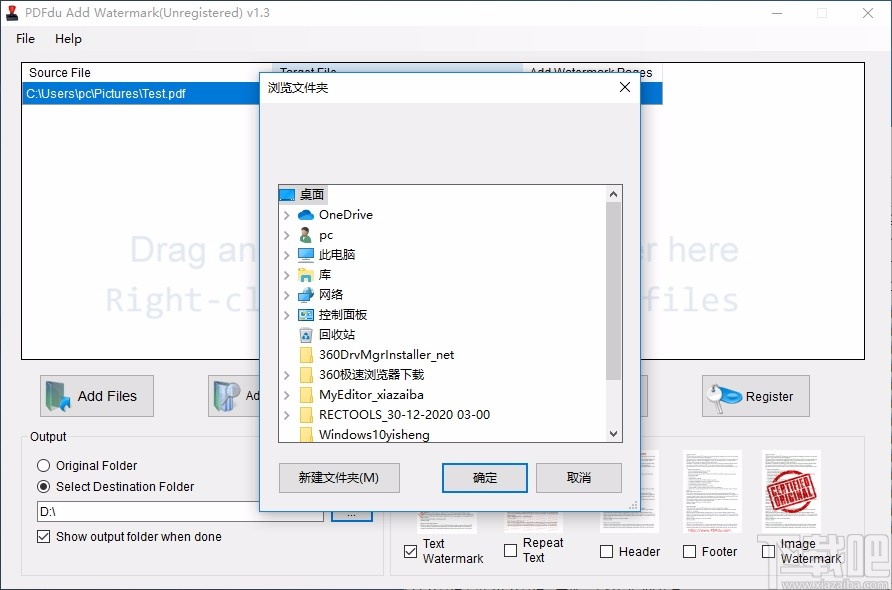Image resolution: width=892 pixels, height=590 pixels.
Task: Click the pc user account icon
Action: click(306, 234)
